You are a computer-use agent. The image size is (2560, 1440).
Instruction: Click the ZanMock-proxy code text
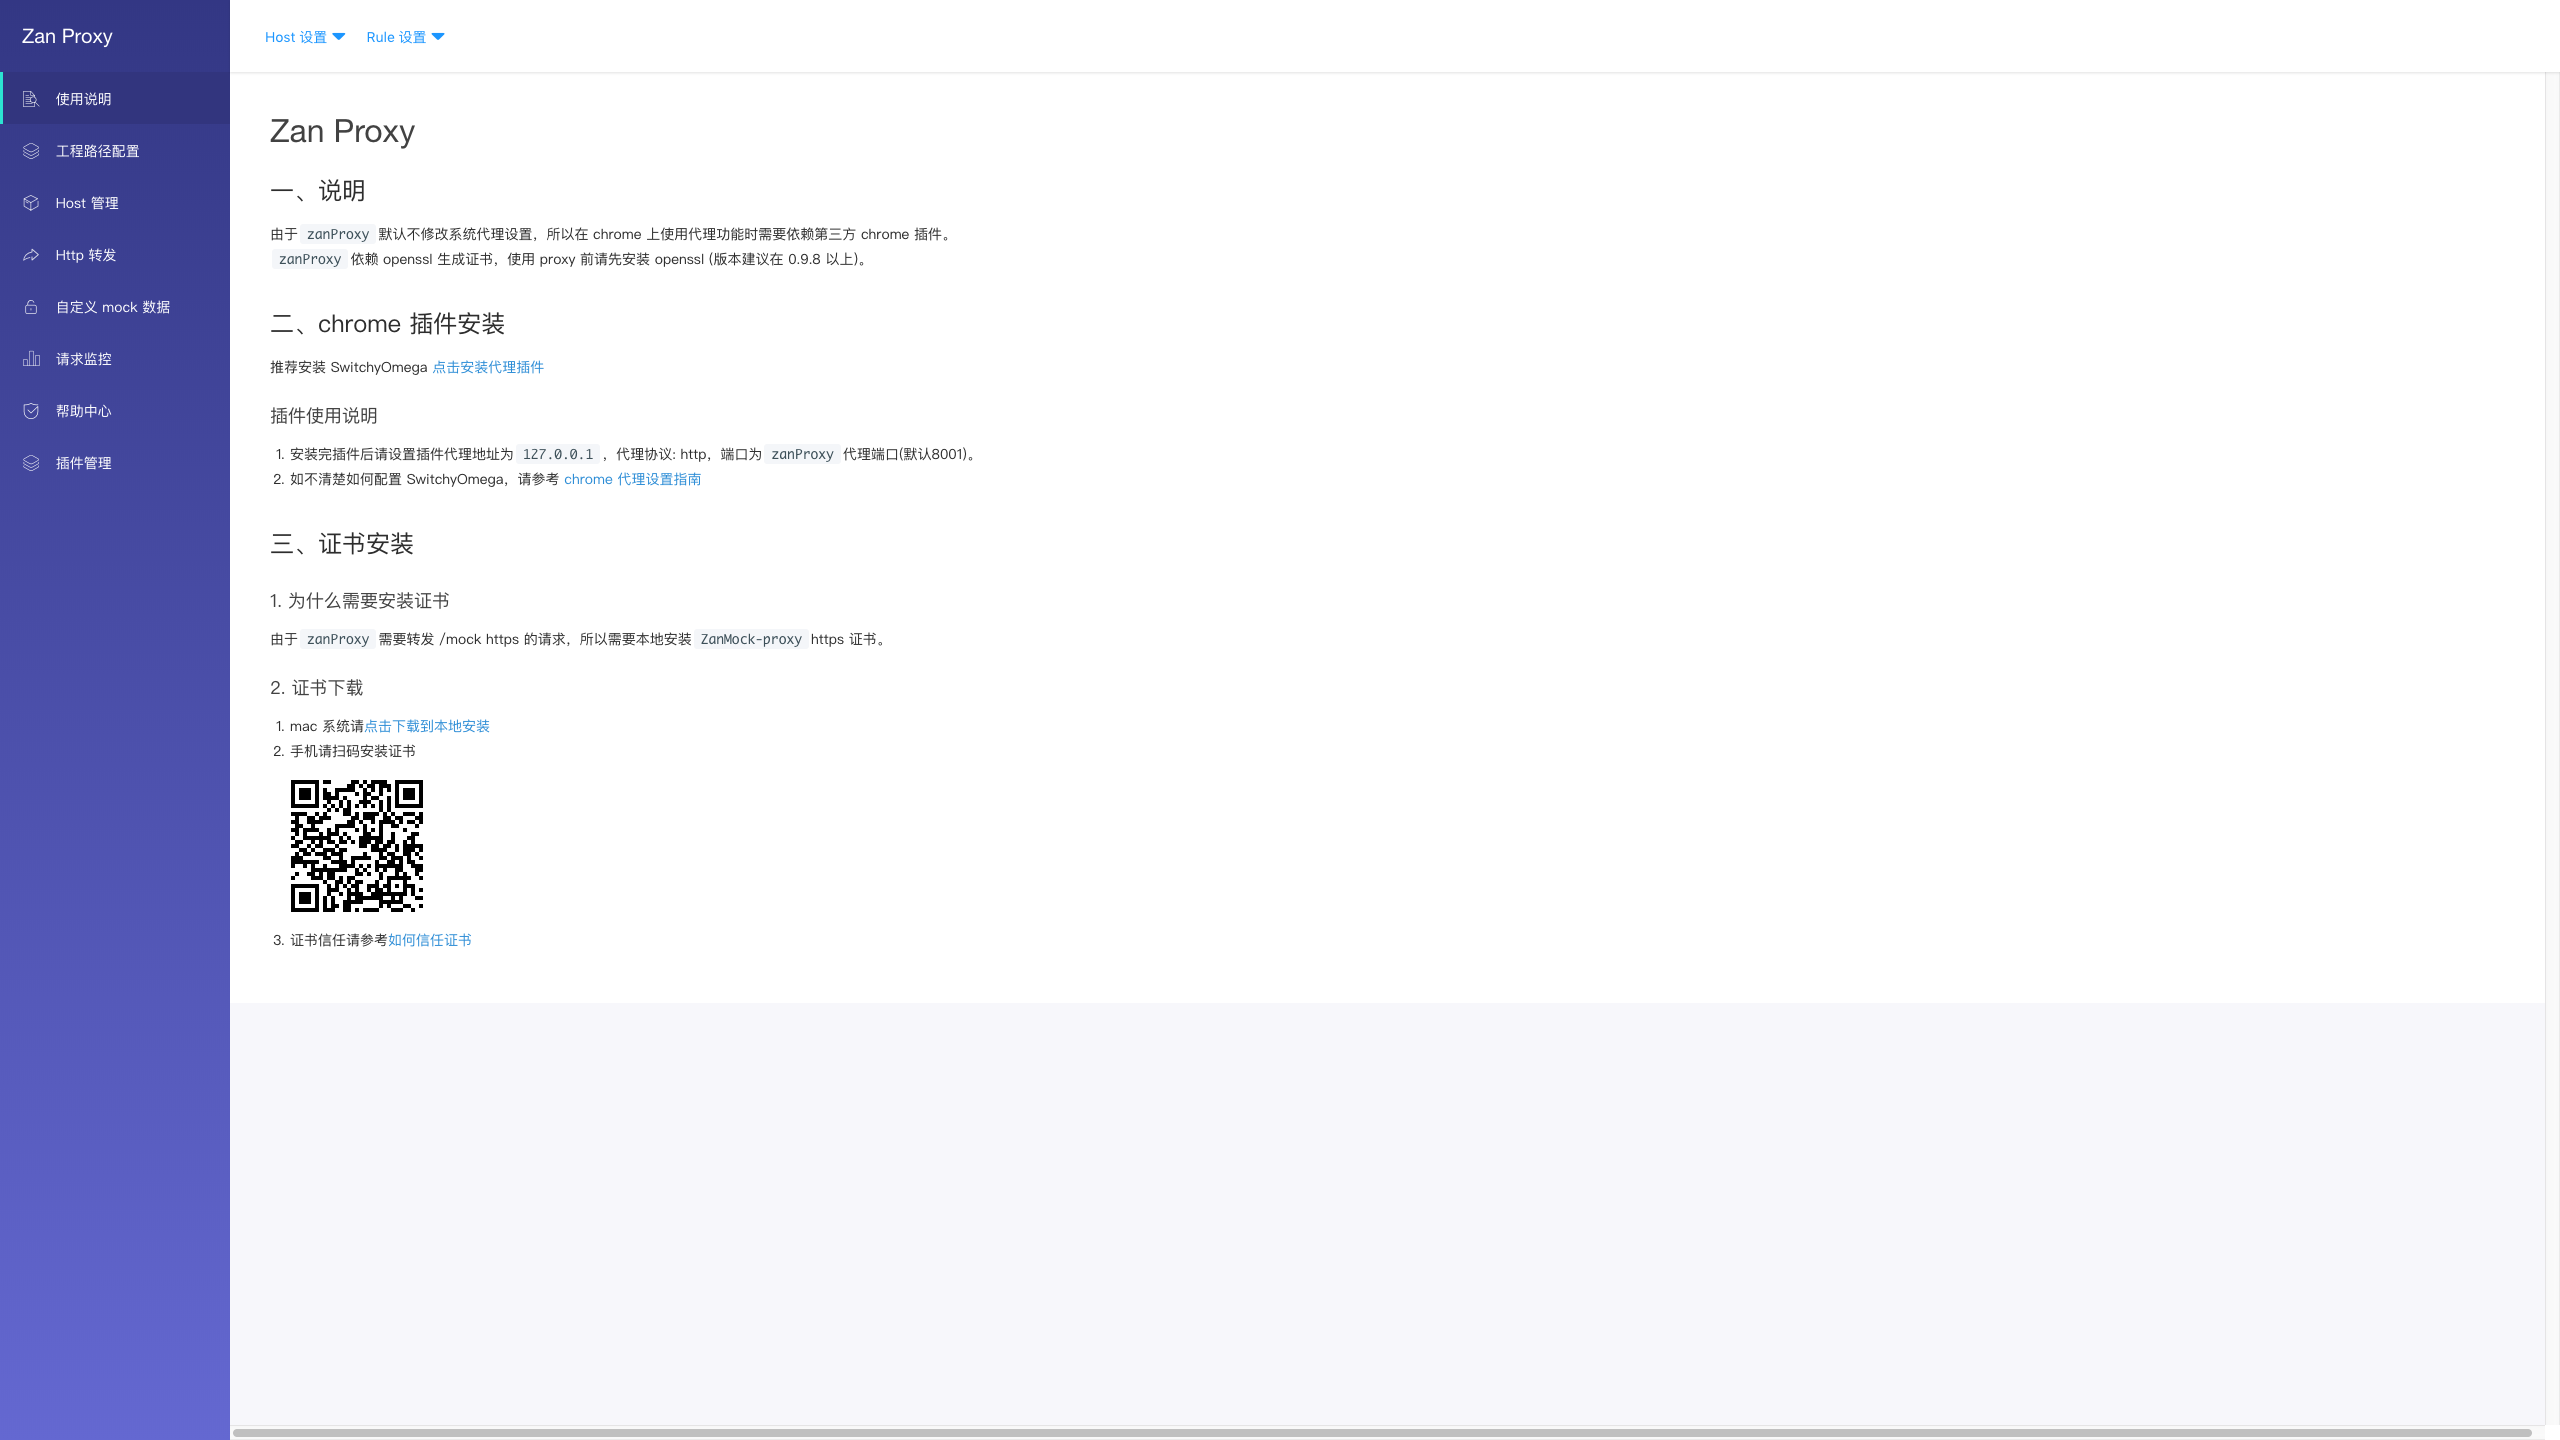751,639
